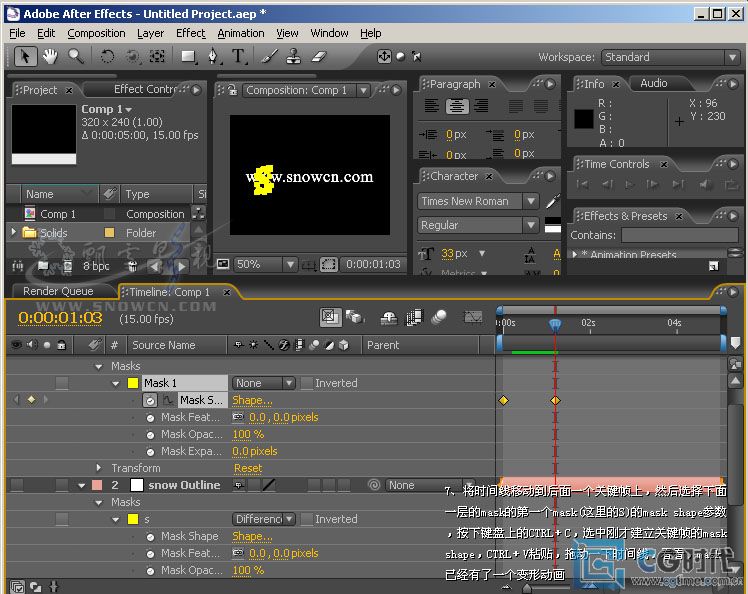Align paragraph text right
This screenshot has width=748, height=594.
coord(481,105)
